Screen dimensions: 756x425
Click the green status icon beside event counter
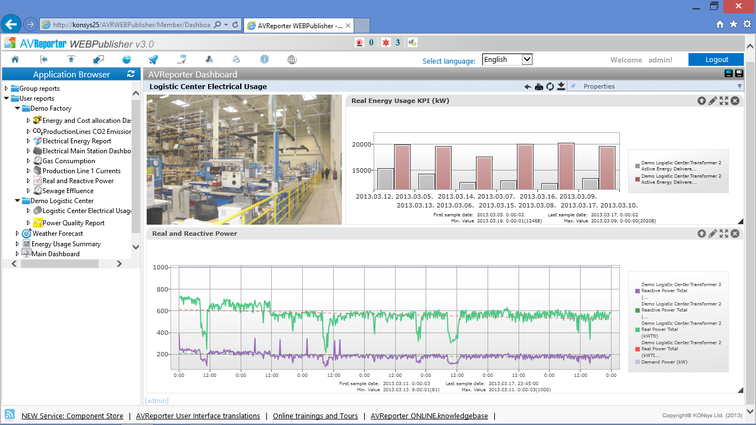tap(412, 42)
